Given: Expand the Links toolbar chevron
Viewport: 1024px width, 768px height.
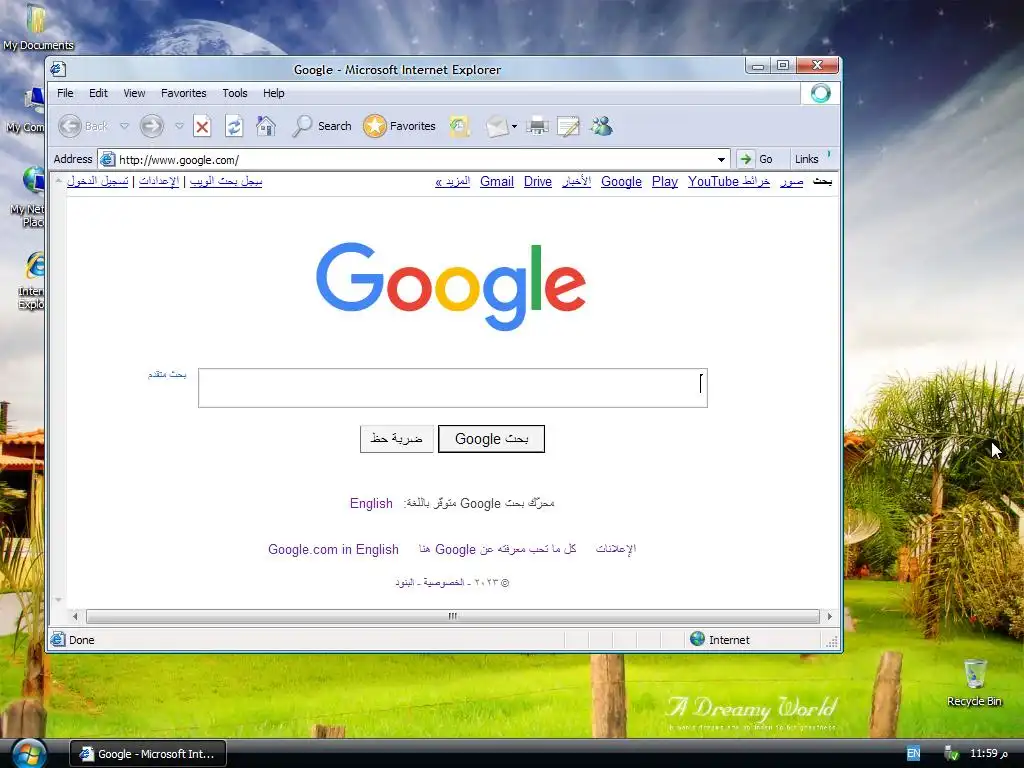Looking at the screenshot, I should pyautogui.click(x=829, y=156).
